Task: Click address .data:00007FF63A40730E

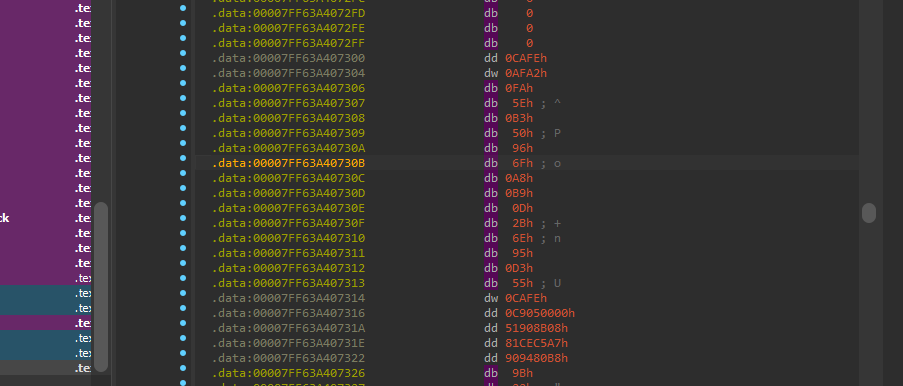Action: point(288,209)
